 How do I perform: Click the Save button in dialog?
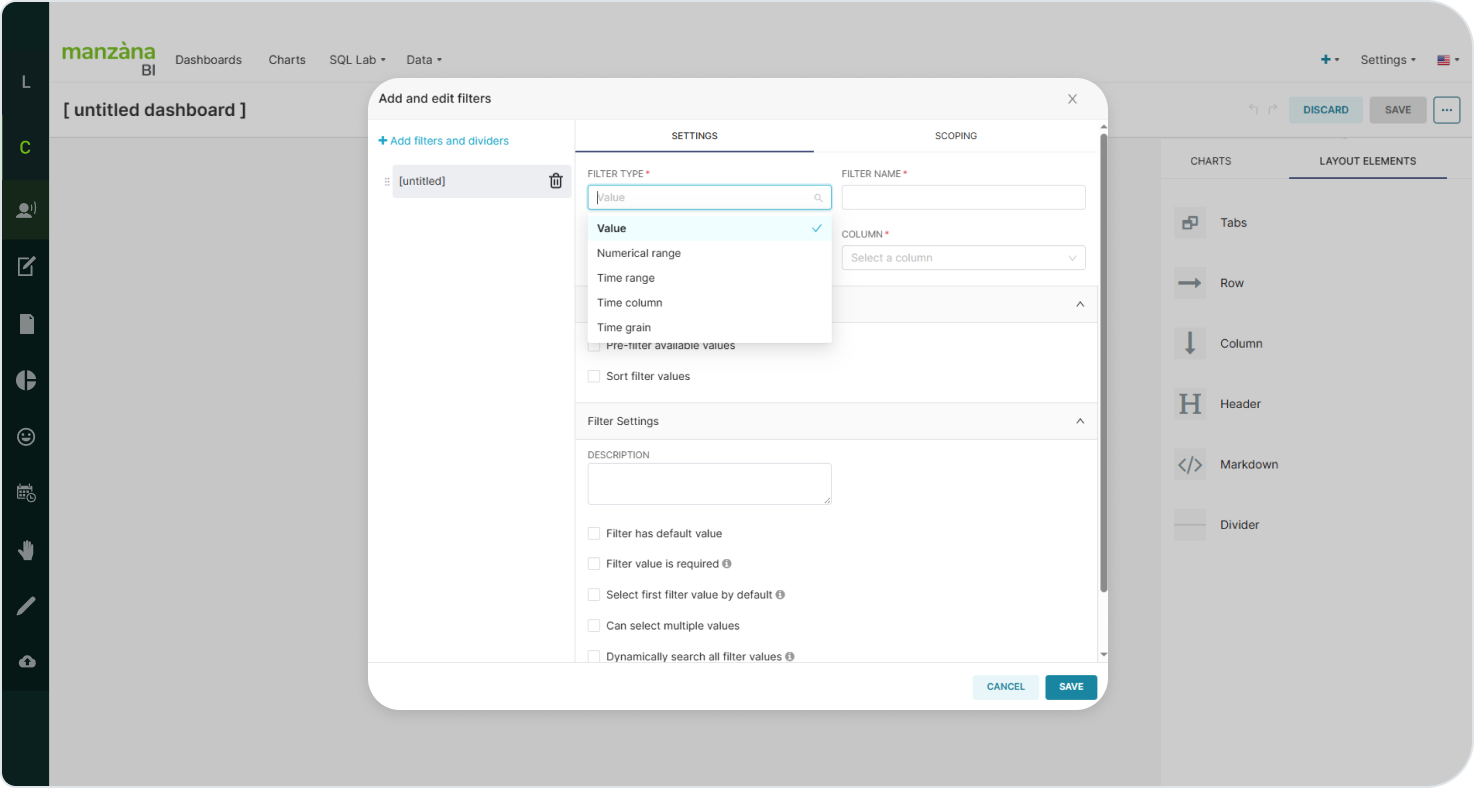pyautogui.click(x=1070, y=687)
